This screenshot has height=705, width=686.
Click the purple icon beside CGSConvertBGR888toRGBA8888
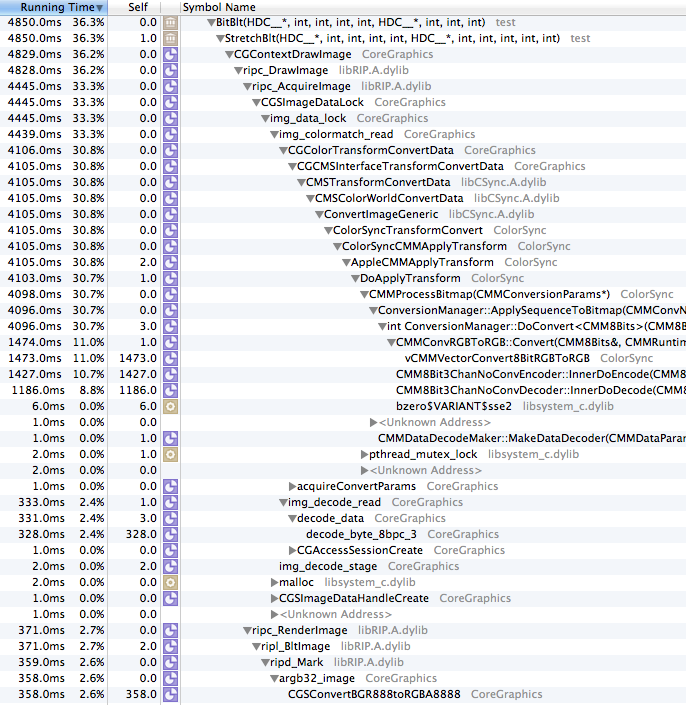click(x=170, y=694)
